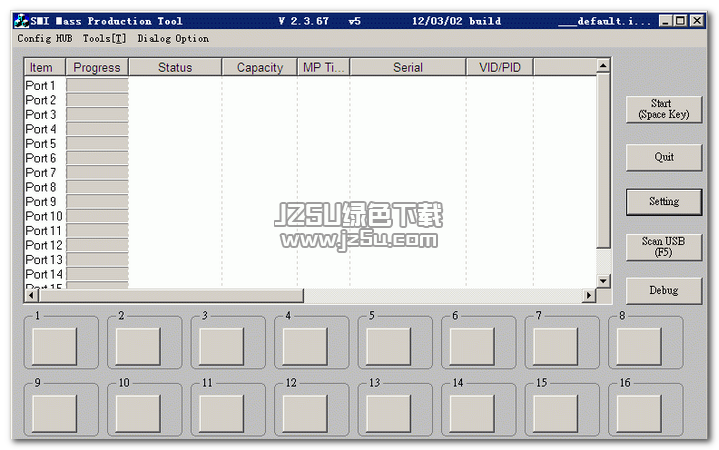The height and width of the screenshot is (450, 719).
Task: Select the Port 6 row
Action: pos(310,158)
